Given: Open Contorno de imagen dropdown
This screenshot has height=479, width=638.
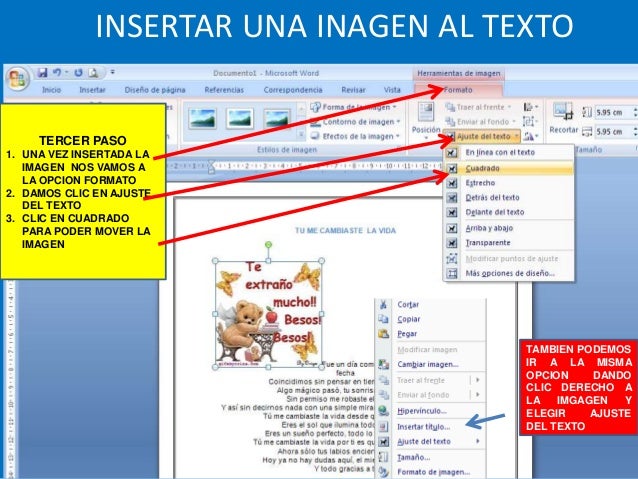Looking at the screenshot, I should [x=355, y=122].
